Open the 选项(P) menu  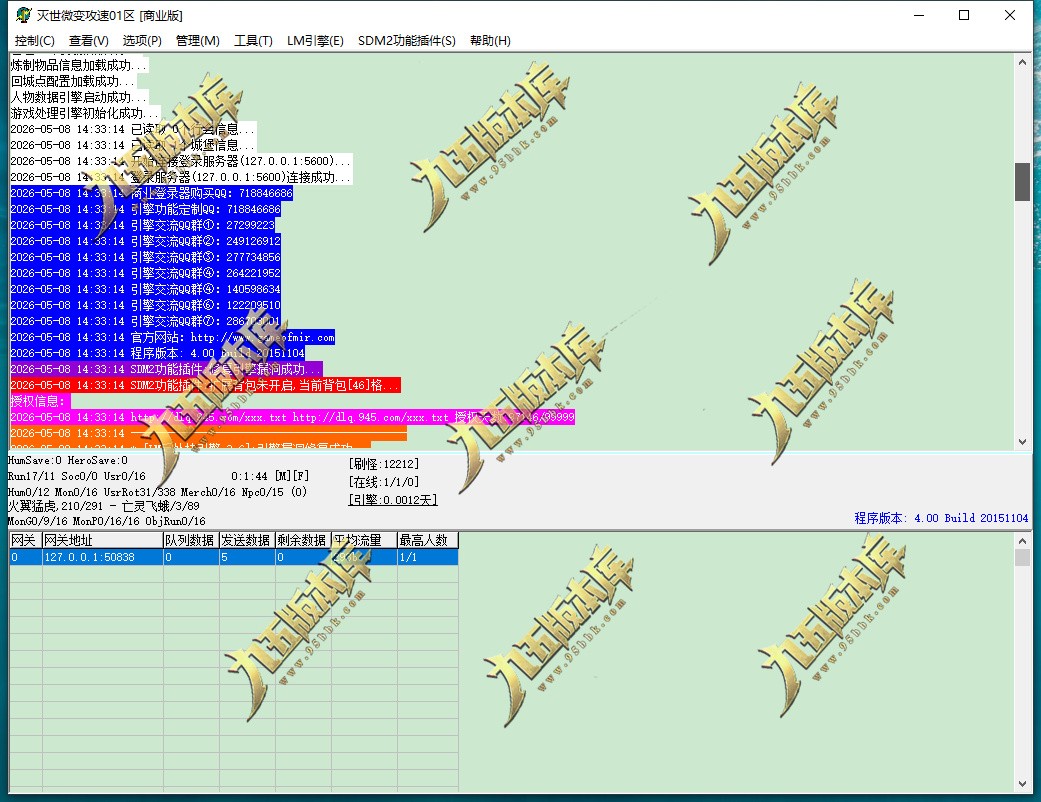[x=142, y=40]
